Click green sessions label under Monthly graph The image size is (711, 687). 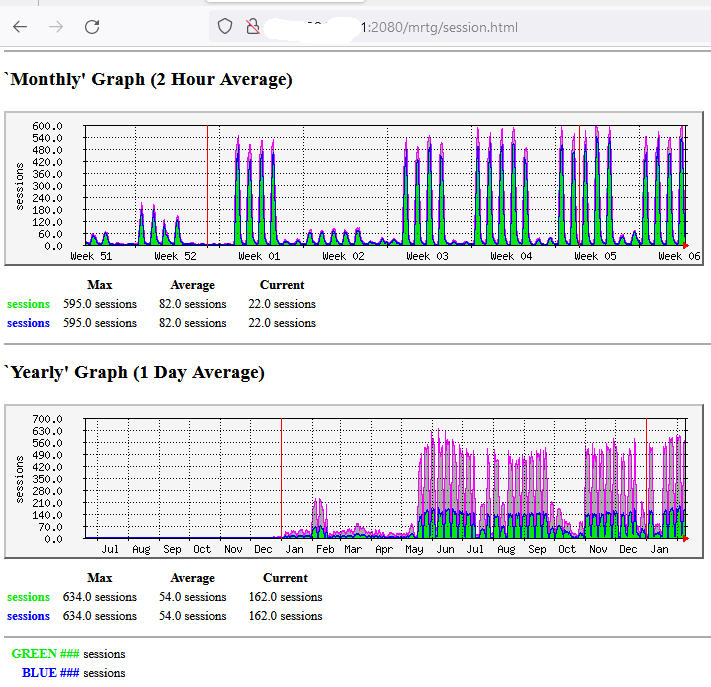click(x=28, y=304)
